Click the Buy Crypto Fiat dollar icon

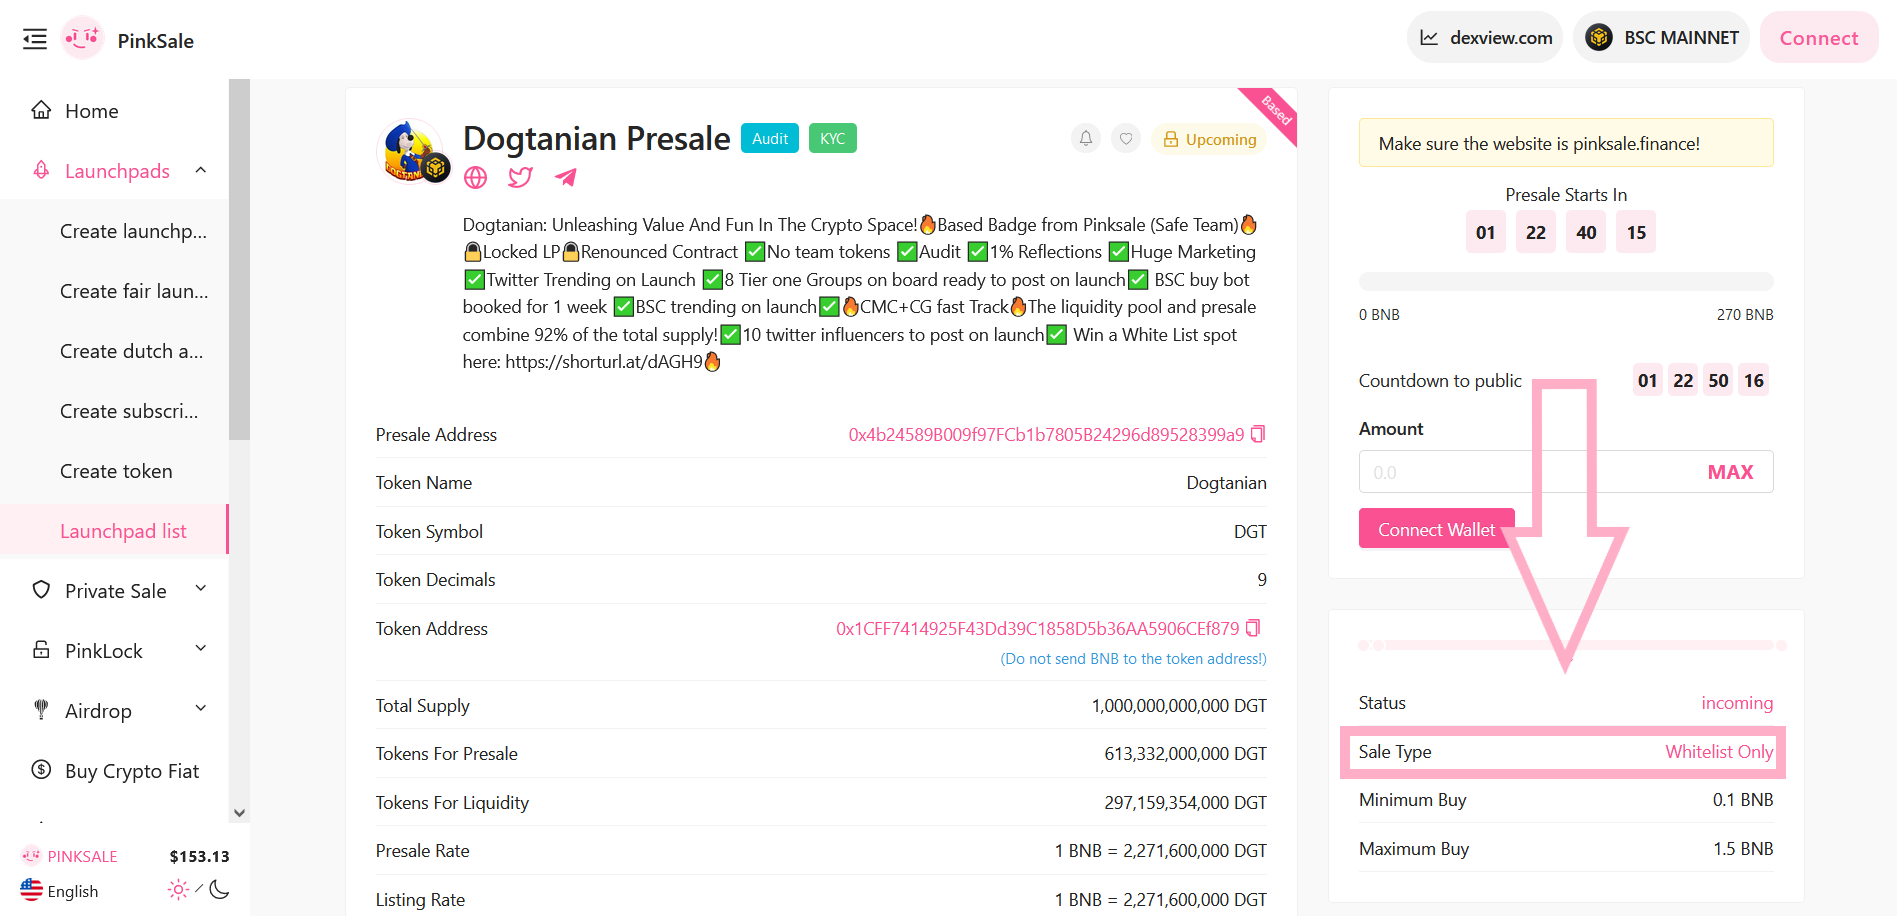pyautogui.click(x=41, y=769)
